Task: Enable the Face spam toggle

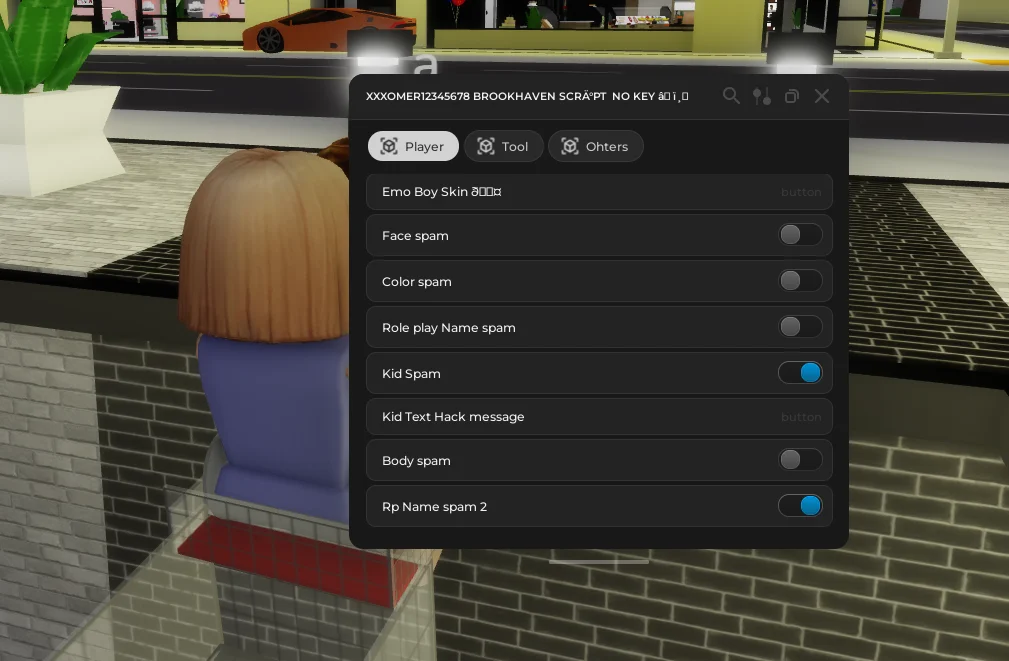Action: (800, 235)
